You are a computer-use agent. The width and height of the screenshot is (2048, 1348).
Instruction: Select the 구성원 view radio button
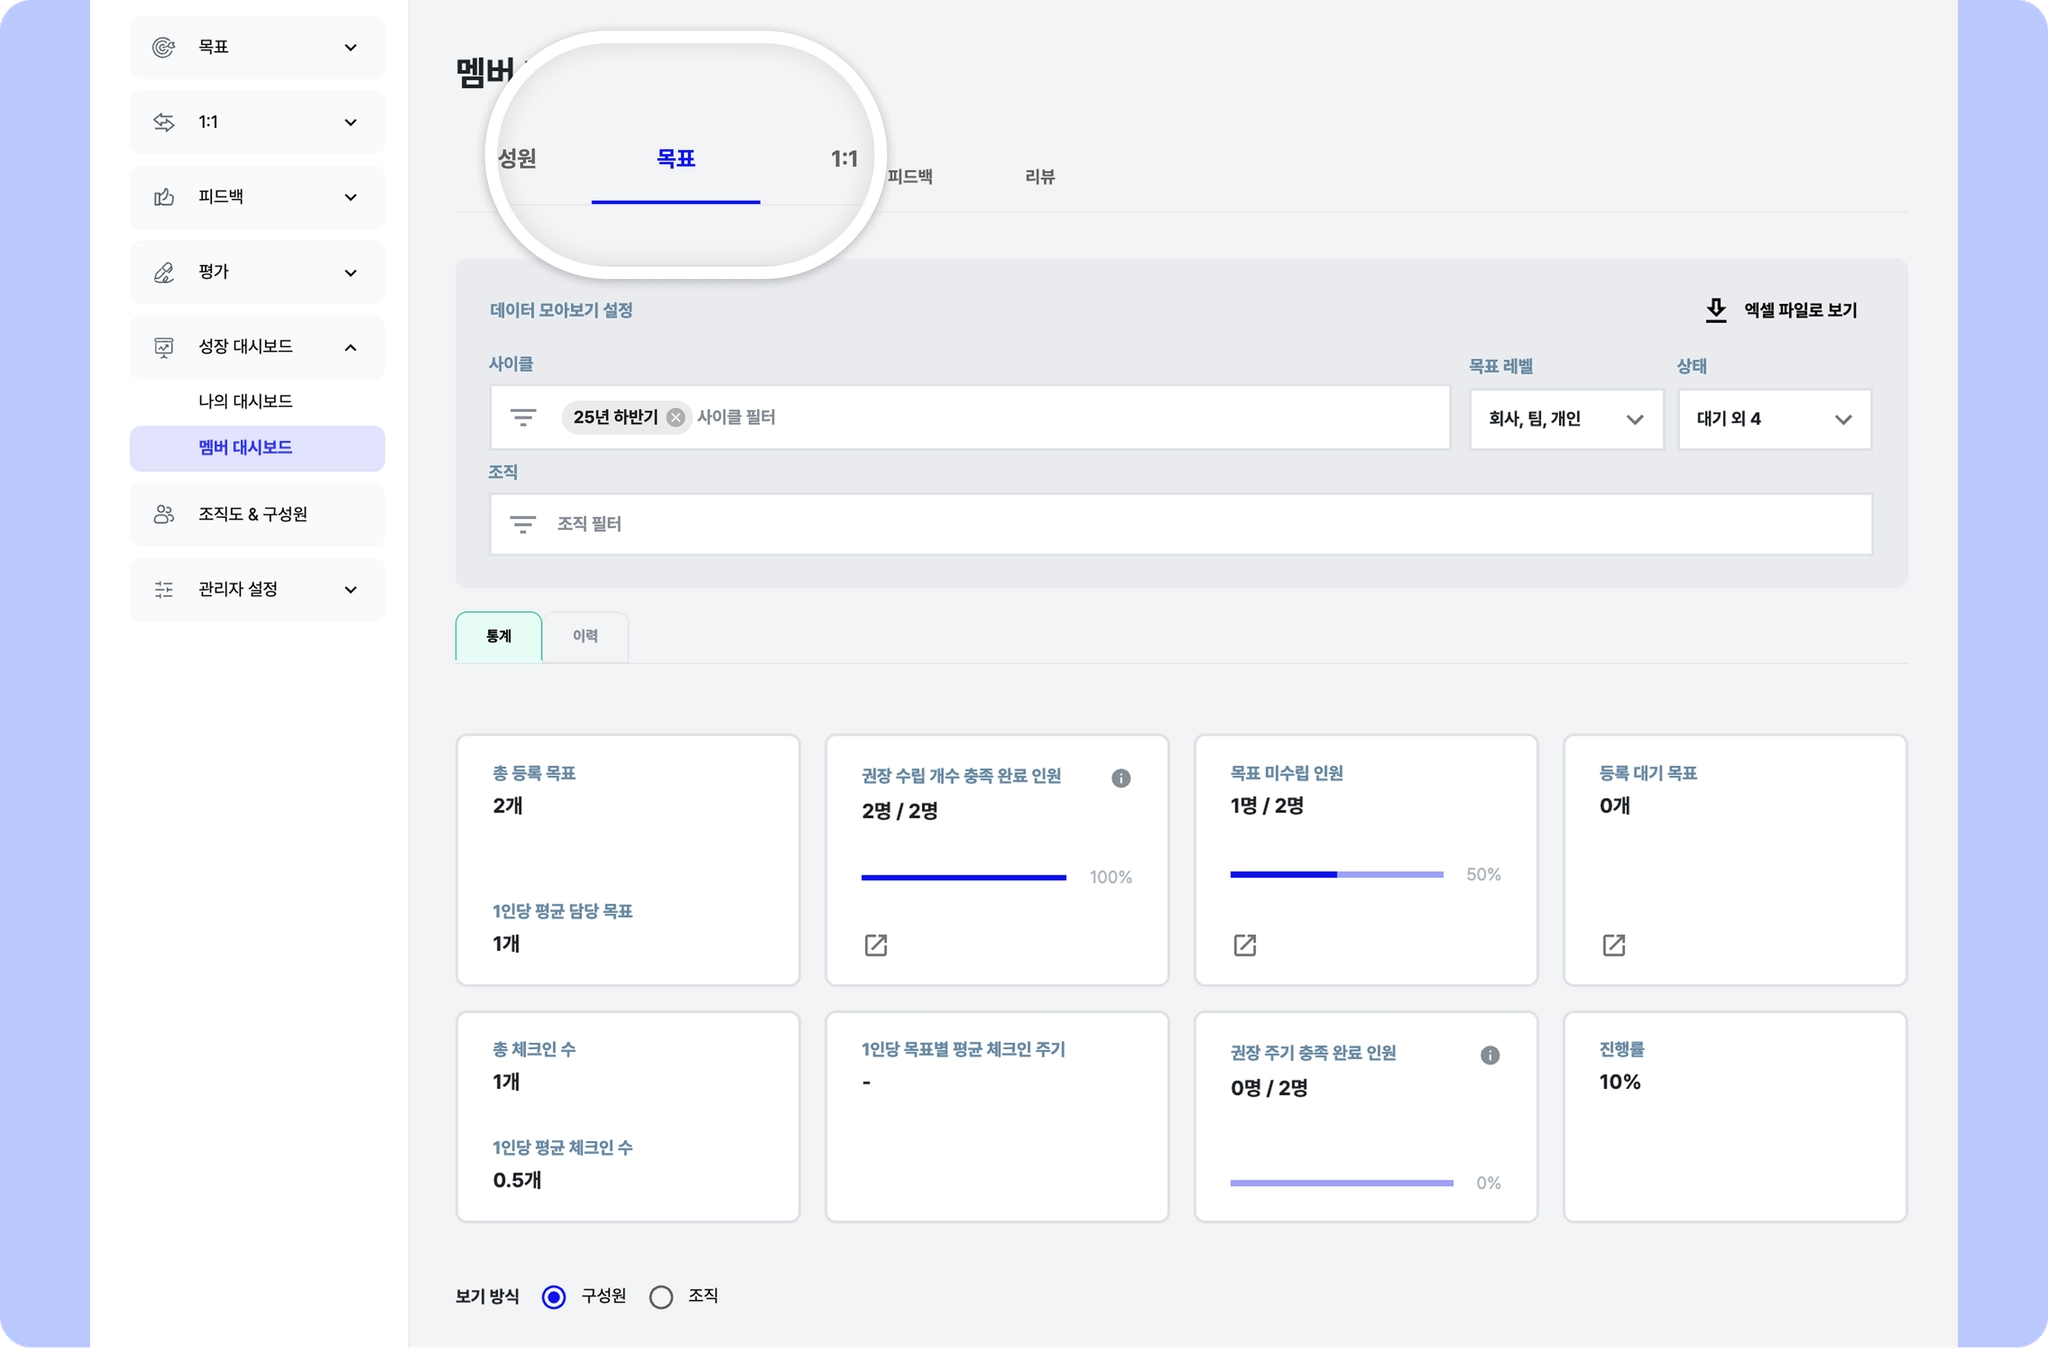[x=553, y=1297]
